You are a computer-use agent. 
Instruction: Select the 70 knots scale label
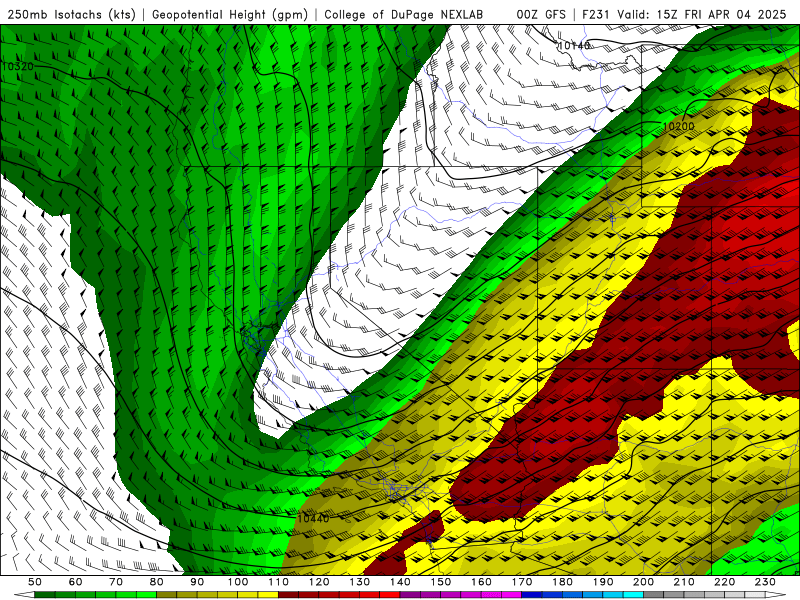point(116,582)
